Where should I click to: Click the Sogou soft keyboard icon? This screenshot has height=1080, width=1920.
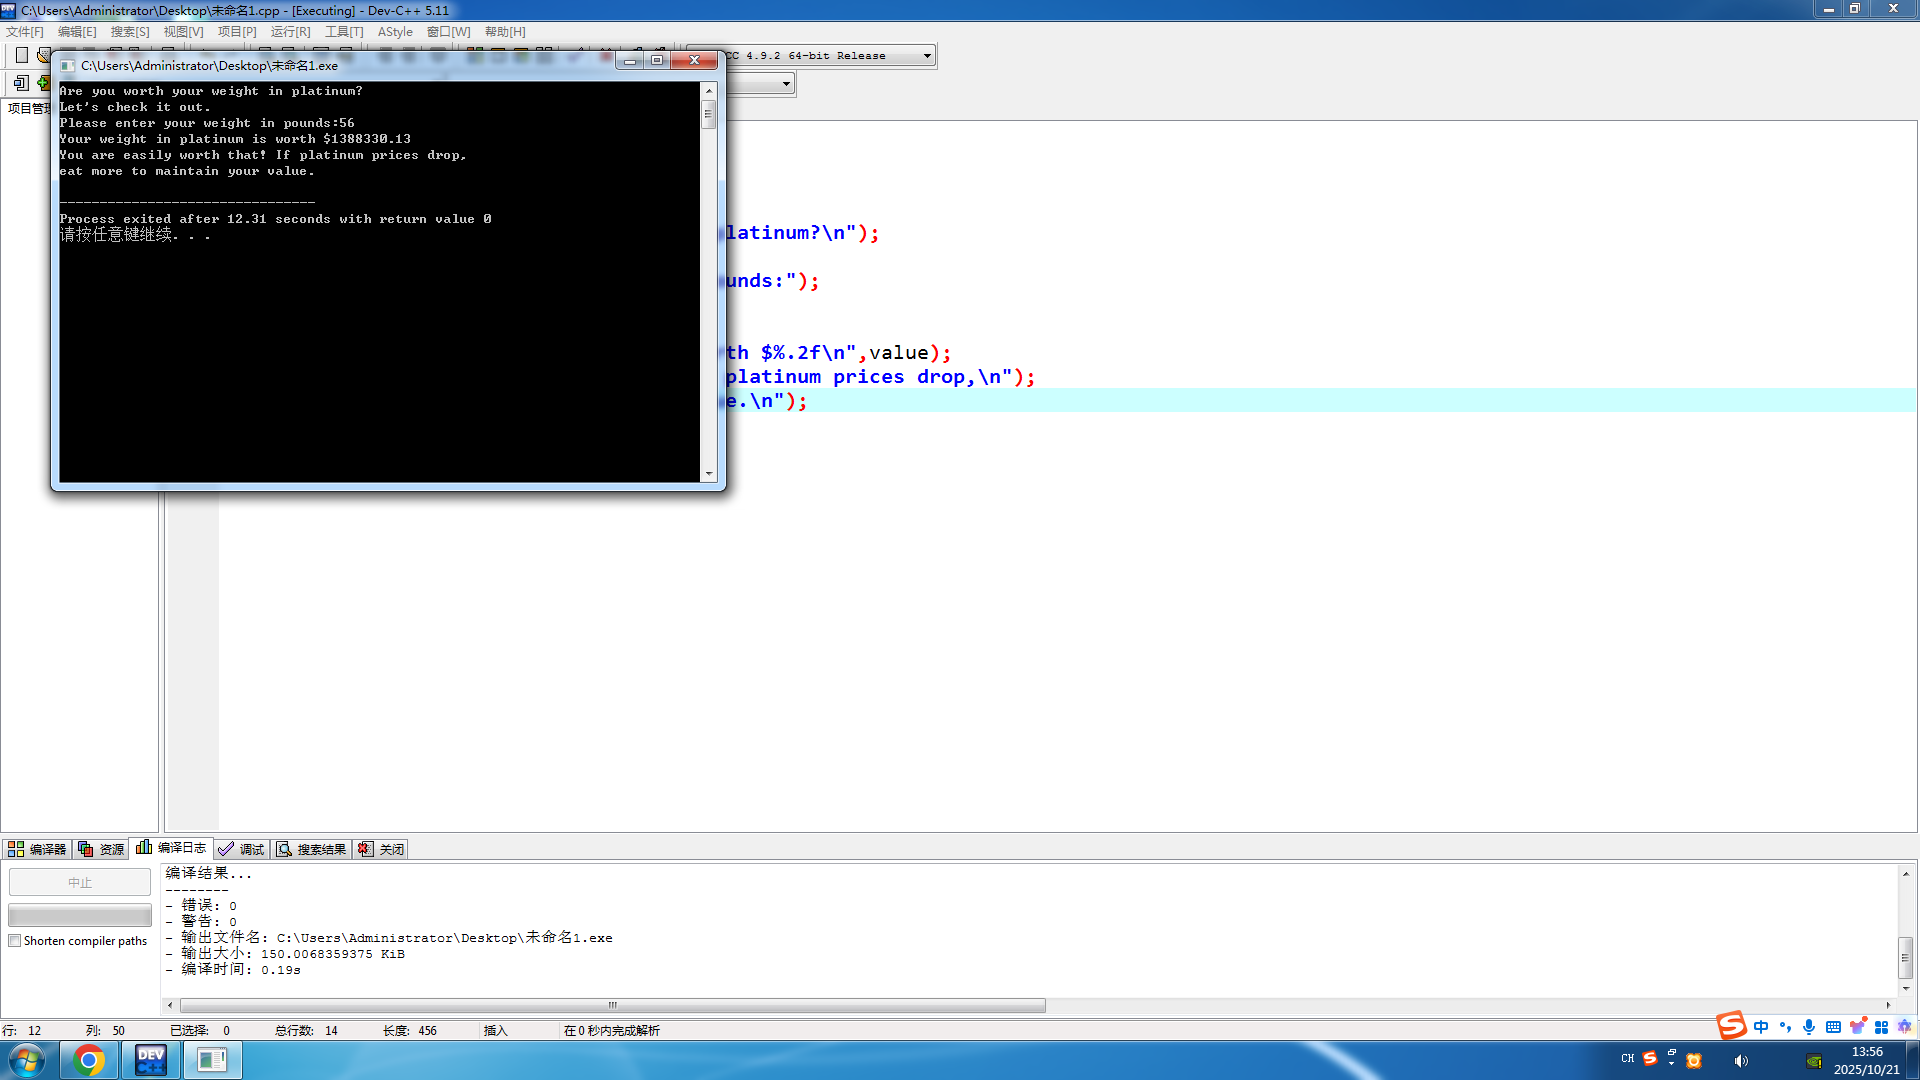coord(1833,1027)
